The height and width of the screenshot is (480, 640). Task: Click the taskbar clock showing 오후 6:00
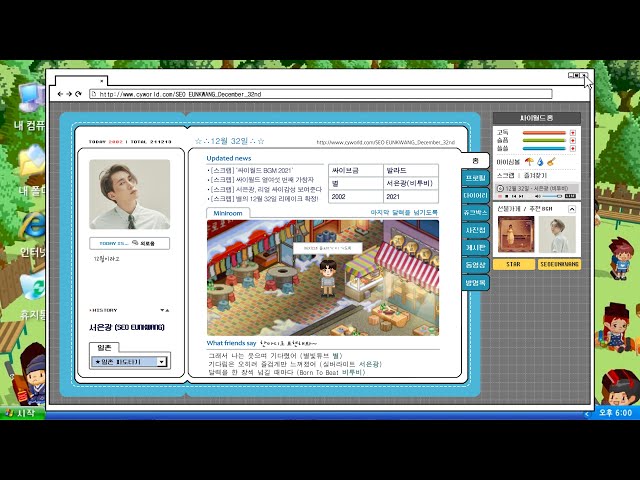tap(616, 413)
